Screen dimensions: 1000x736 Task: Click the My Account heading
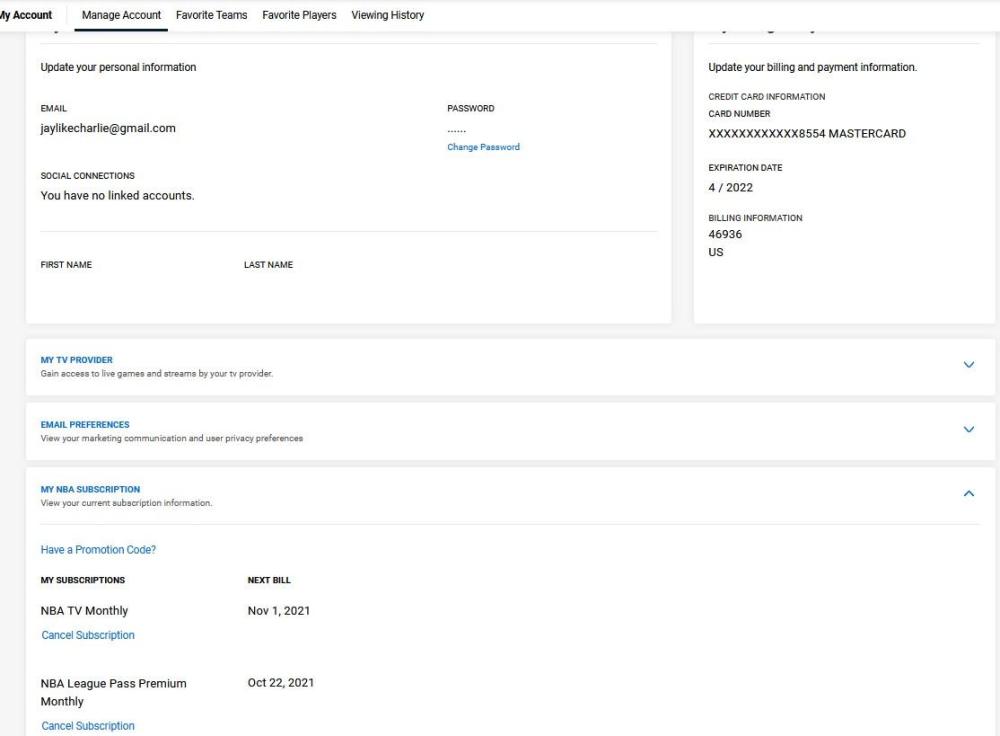tap(26, 15)
